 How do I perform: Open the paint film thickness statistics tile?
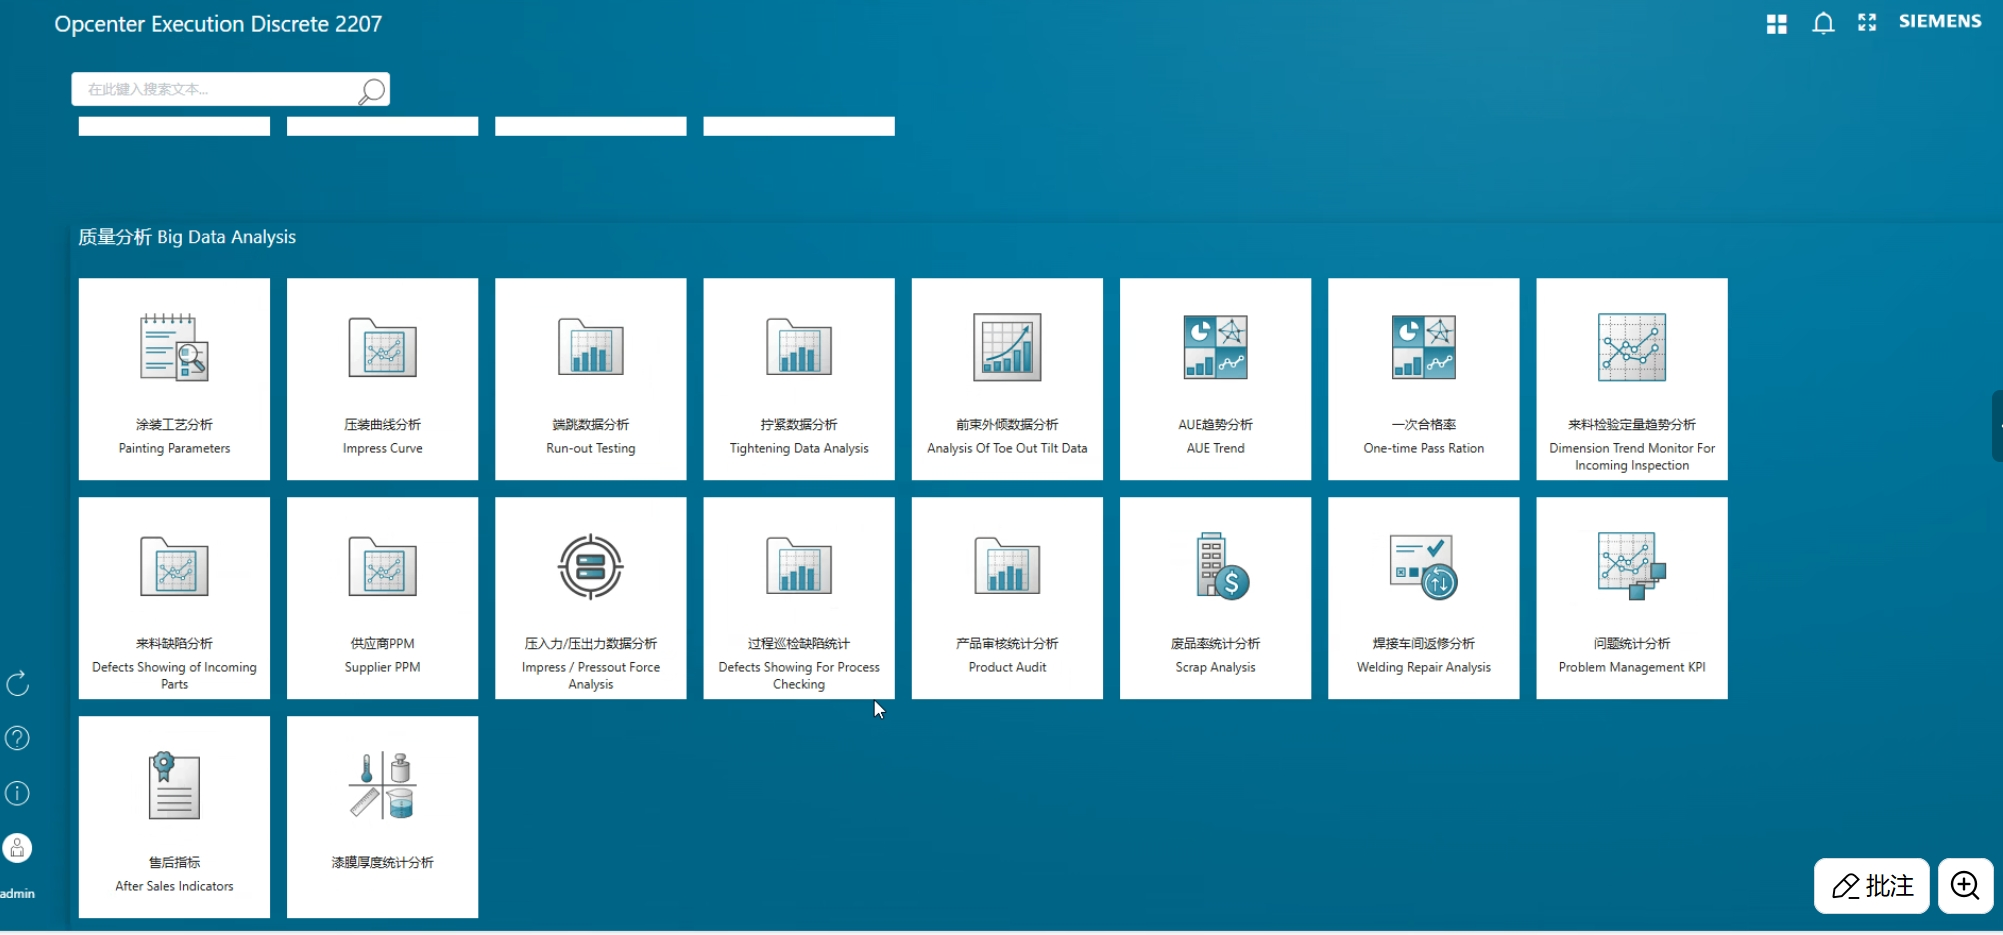pyautogui.click(x=382, y=816)
